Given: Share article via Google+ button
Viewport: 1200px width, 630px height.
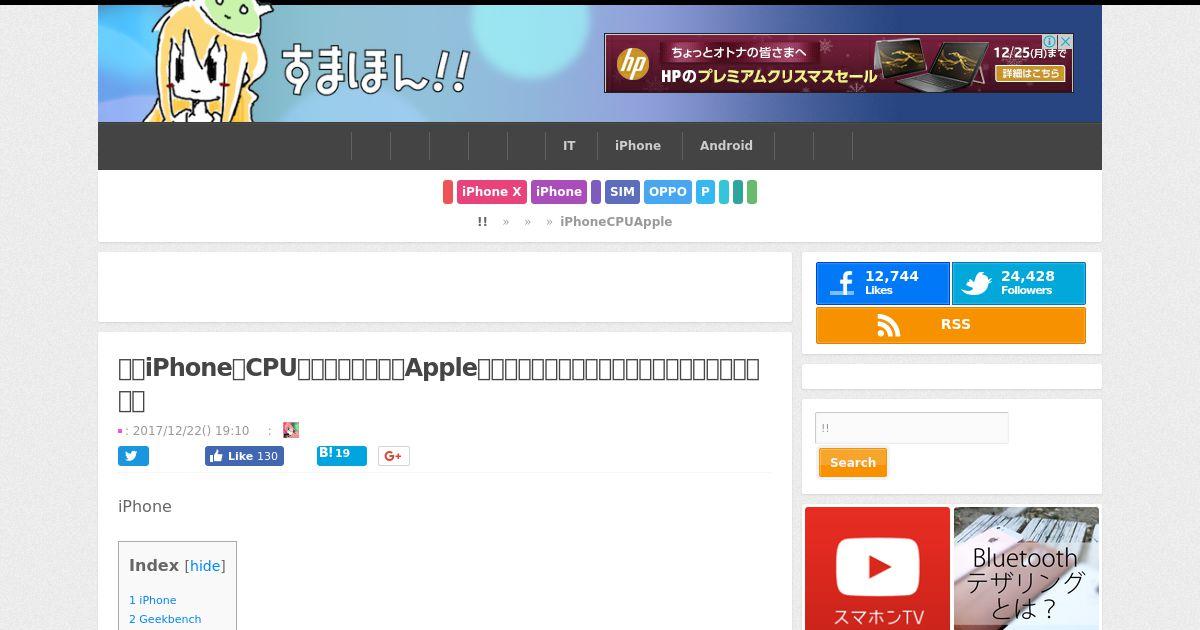Looking at the screenshot, I should (x=394, y=456).
